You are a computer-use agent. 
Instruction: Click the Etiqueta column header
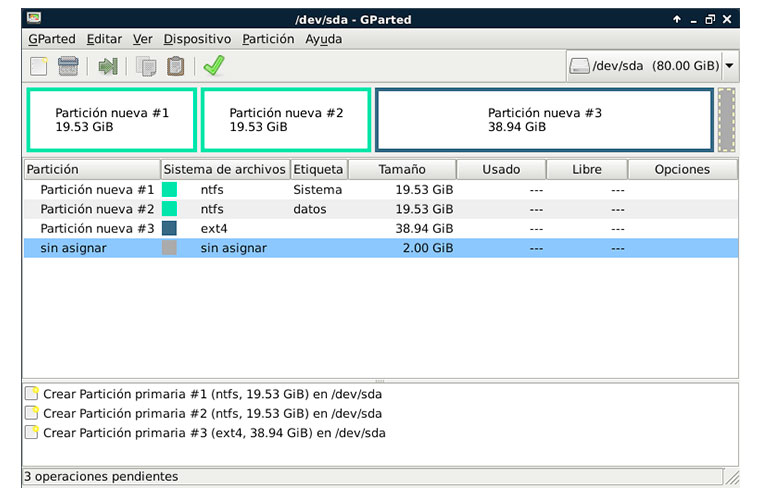319,169
